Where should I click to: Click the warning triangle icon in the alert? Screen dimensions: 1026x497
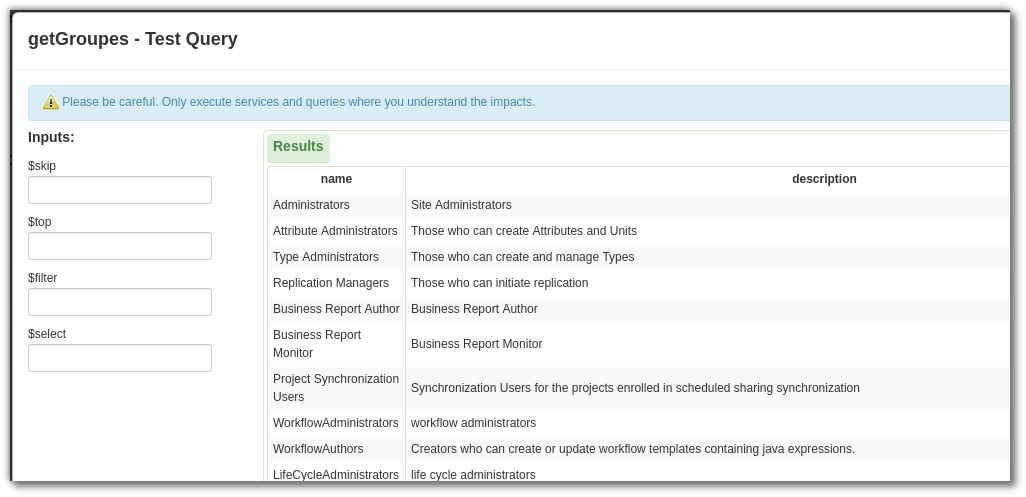51,103
